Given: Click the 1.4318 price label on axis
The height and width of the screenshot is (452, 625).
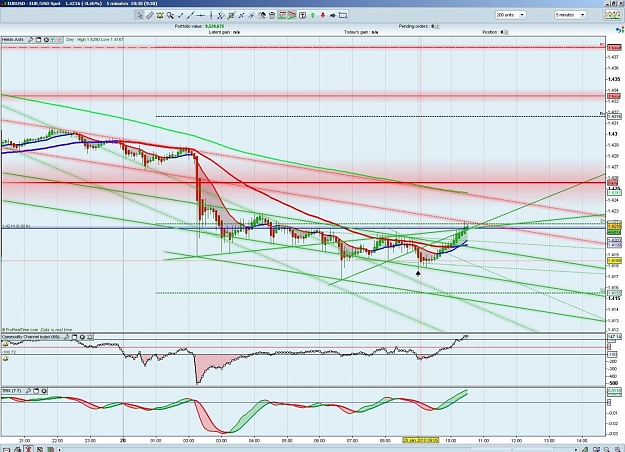Looking at the screenshot, I should pyautogui.click(x=614, y=117).
